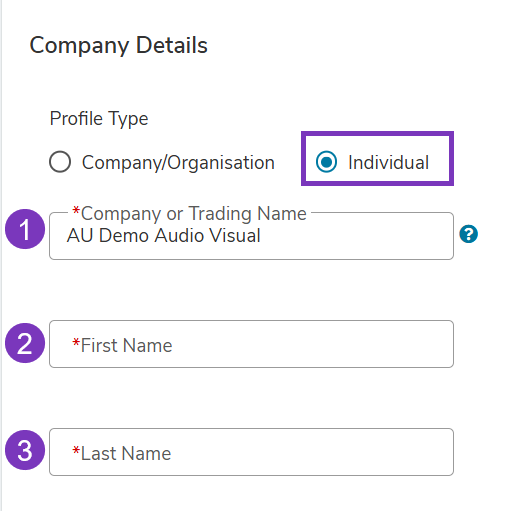Image resolution: width=510 pixels, height=511 pixels.
Task: Select the Individual radio circle
Action: (x=326, y=162)
